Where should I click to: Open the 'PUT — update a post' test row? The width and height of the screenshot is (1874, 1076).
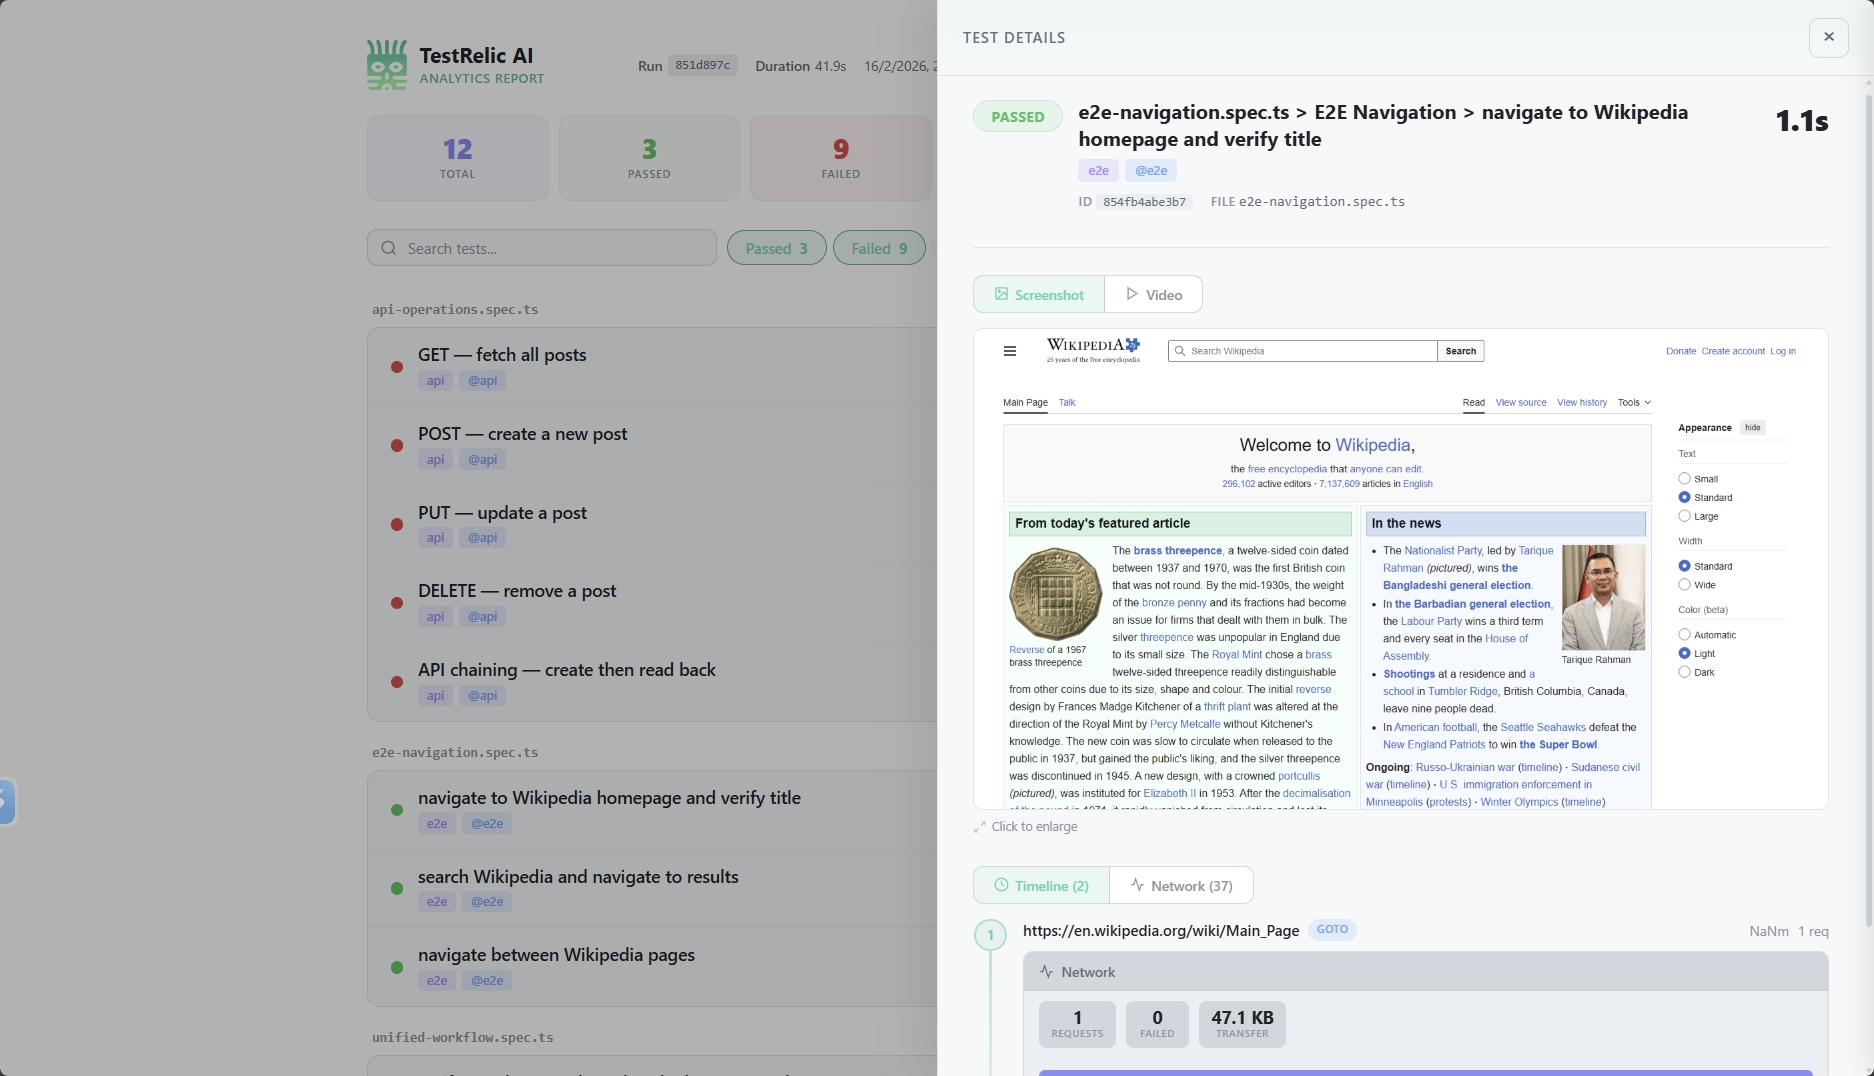pos(652,524)
